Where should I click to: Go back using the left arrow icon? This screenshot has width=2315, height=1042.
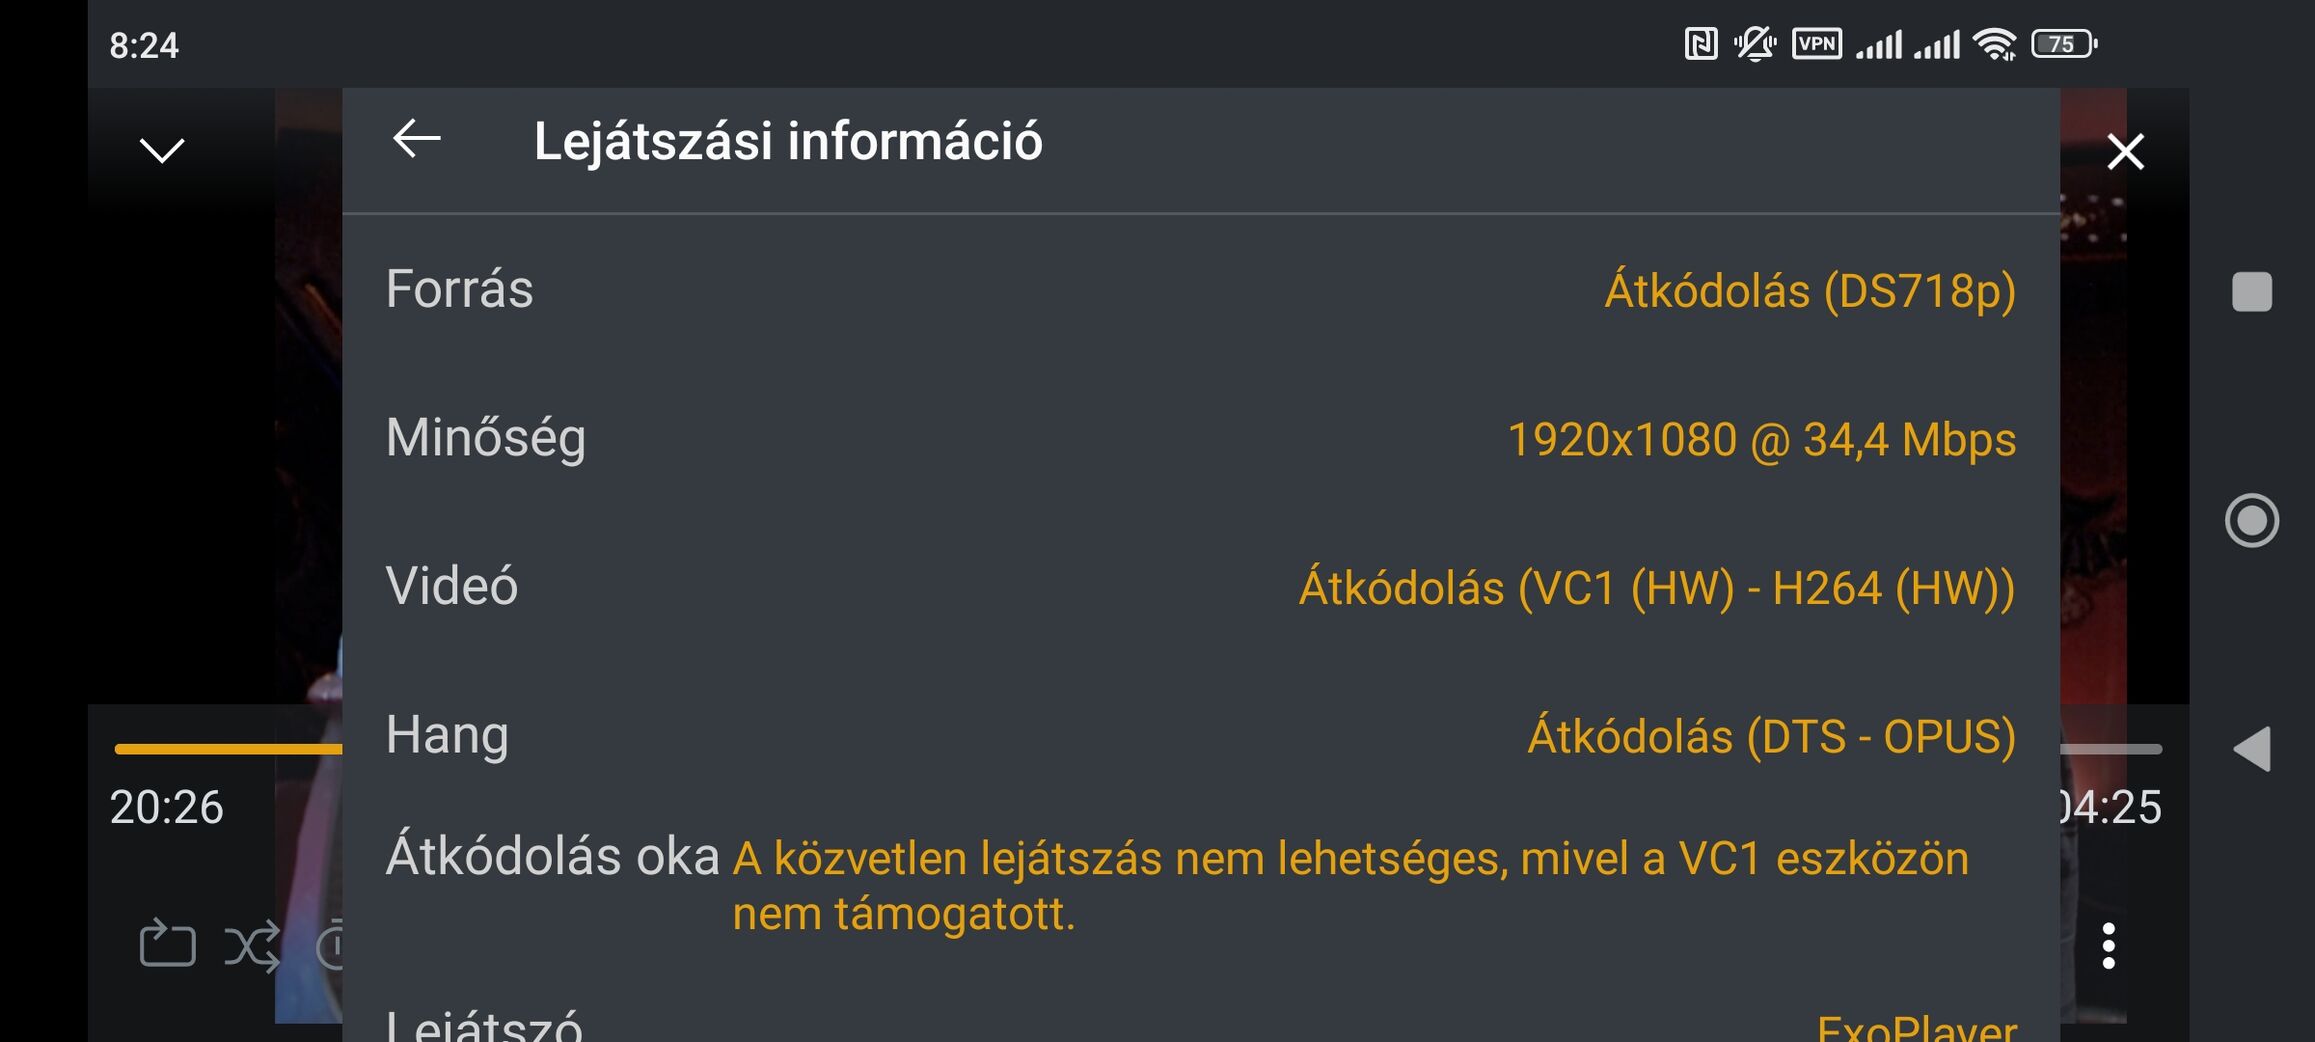(x=417, y=139)
